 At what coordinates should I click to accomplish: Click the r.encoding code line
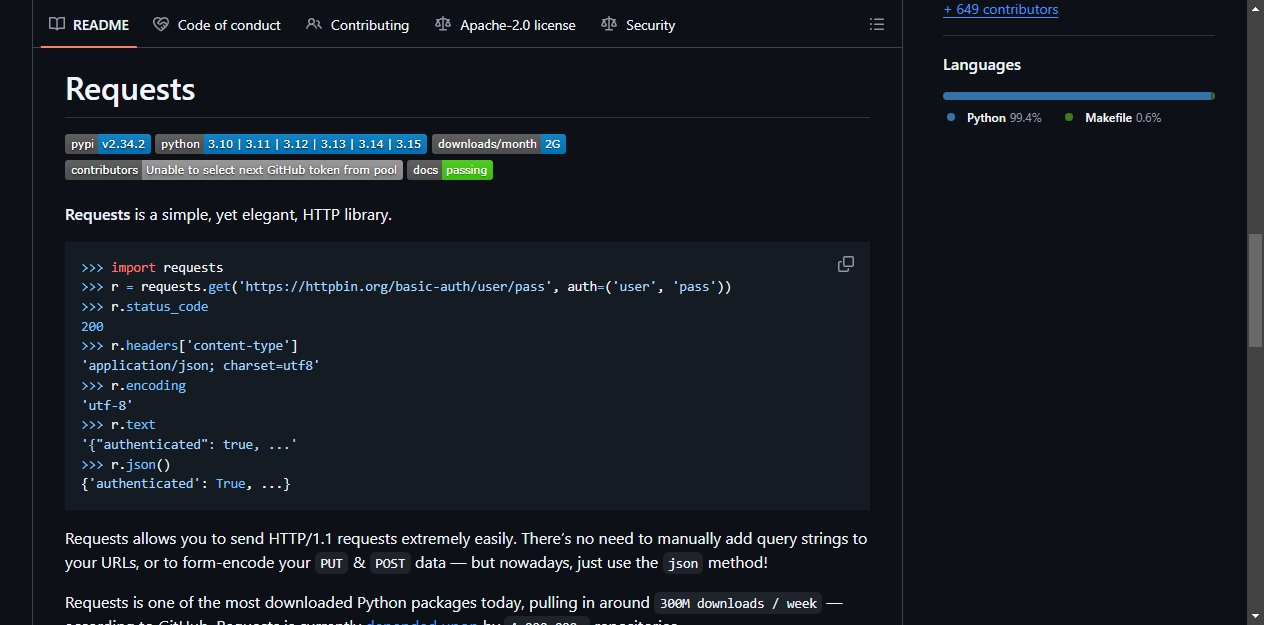point(134,385)
